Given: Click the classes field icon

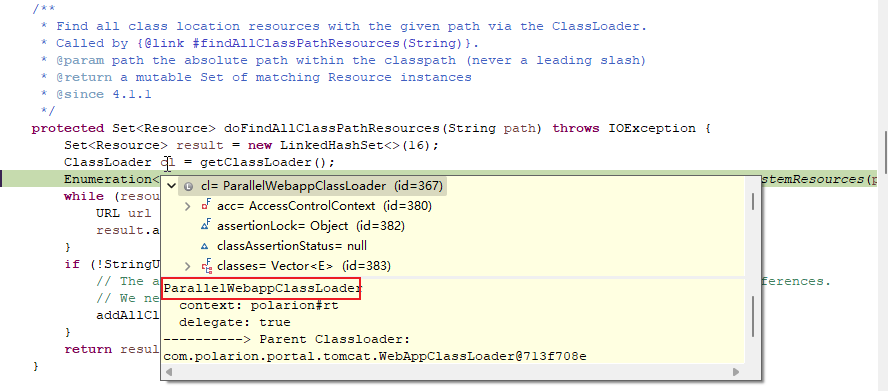Looking at the screenshot, I should pos(206,265).
